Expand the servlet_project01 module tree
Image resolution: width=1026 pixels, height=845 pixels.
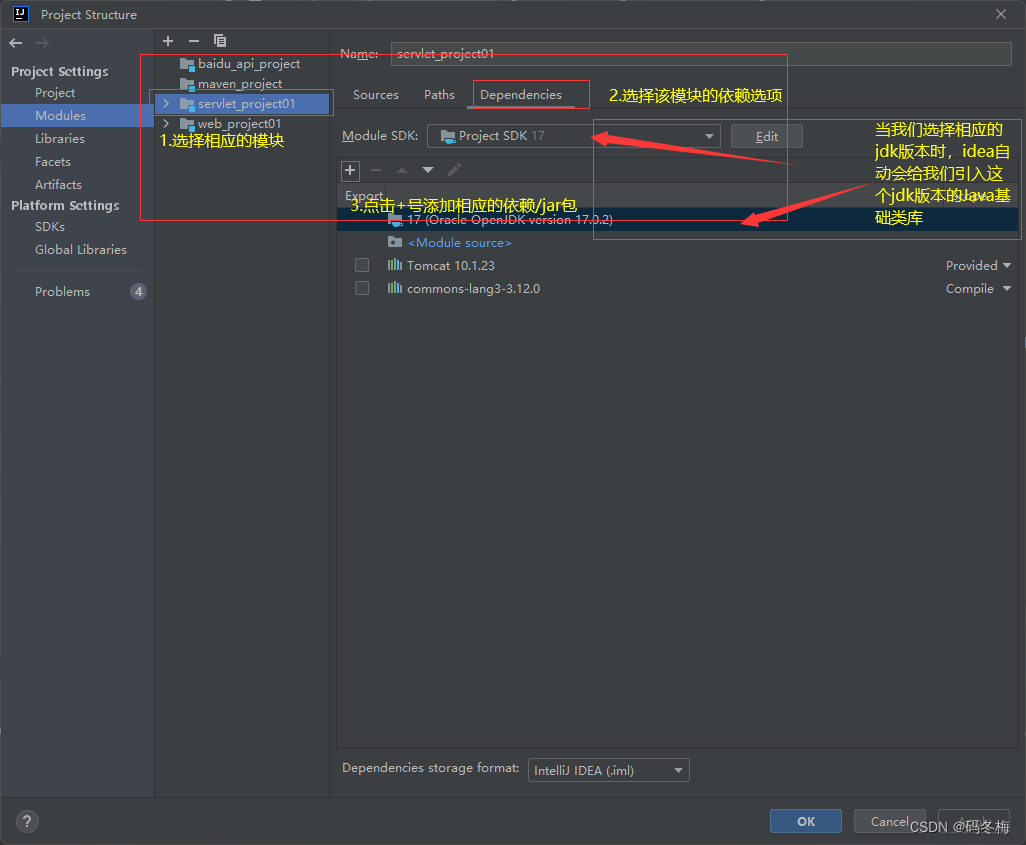click(x=166, y=103)
